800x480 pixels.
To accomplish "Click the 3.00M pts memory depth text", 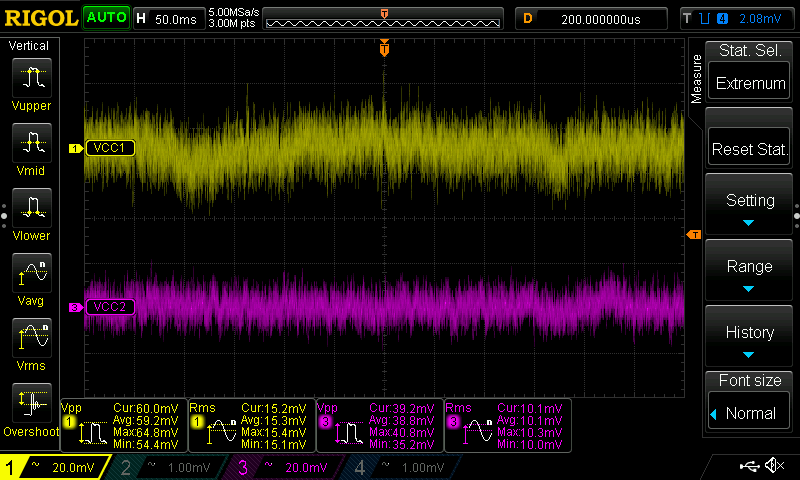I will [232, 23].
